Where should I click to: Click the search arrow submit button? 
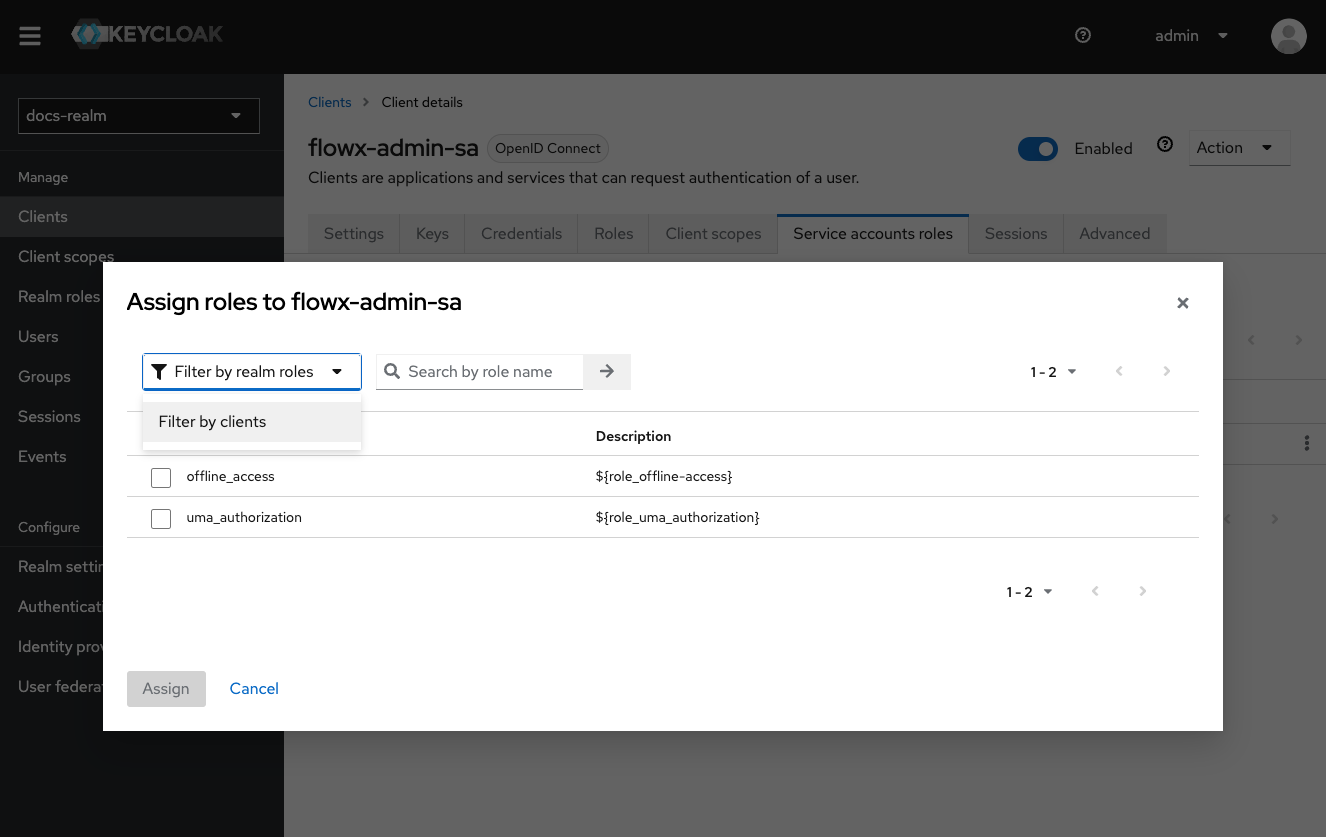tap(607, 371)
